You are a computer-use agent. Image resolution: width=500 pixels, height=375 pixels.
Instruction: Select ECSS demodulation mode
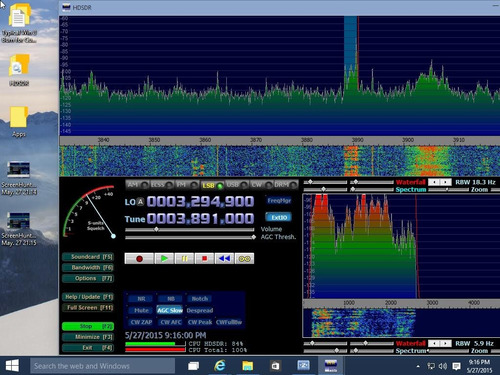(162, 185)
